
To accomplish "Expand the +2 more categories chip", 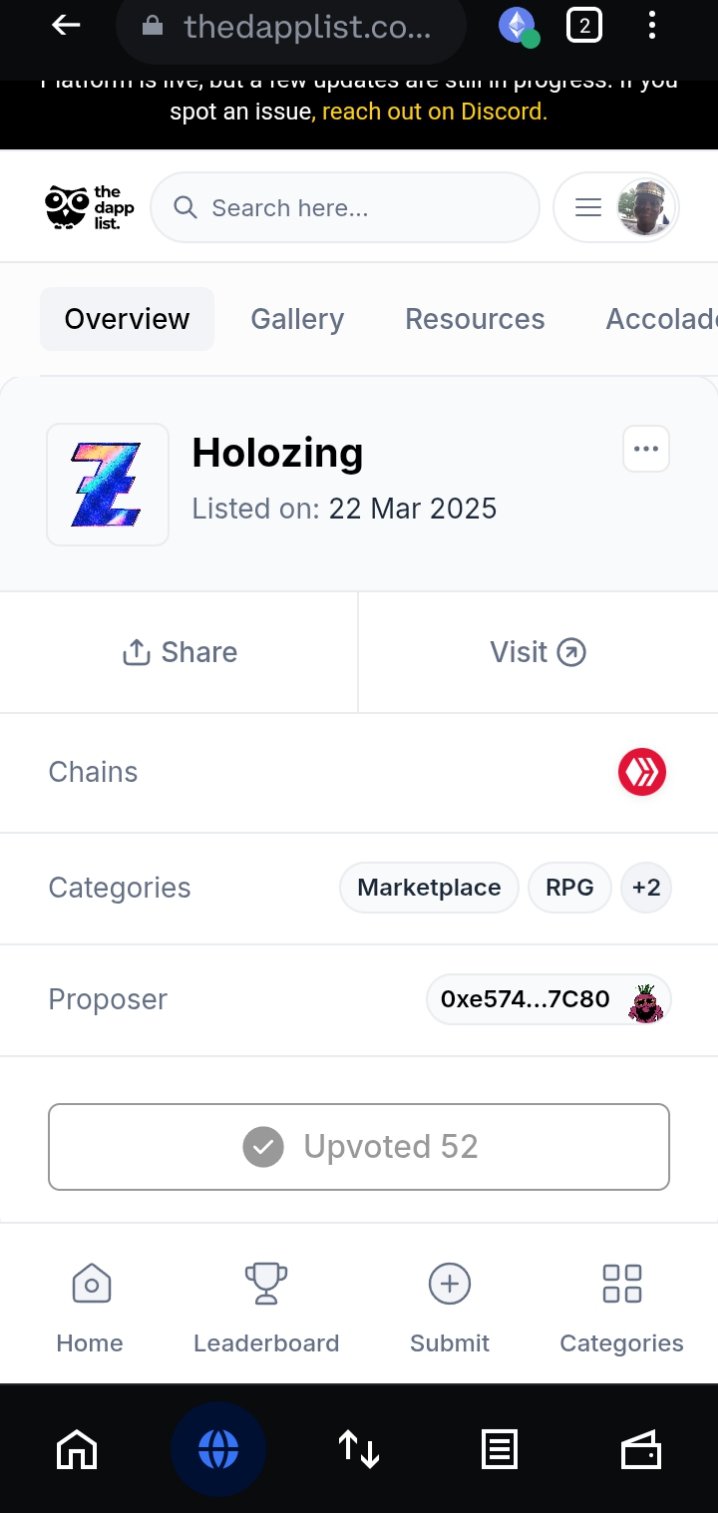I will (x=646, y=888).
